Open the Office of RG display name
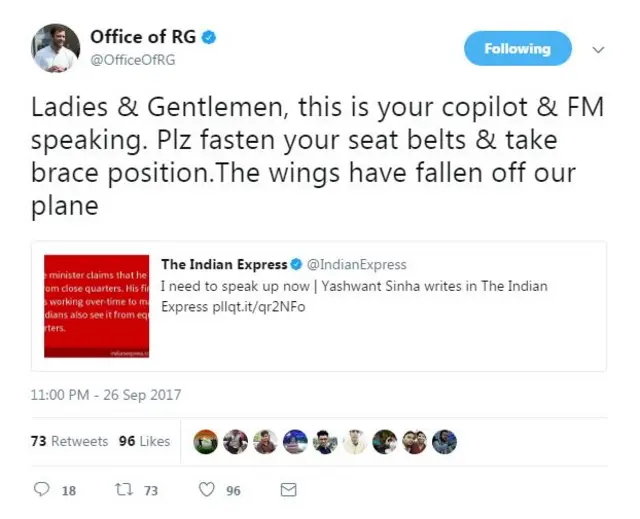This screenshot has width=640, height=519. (143, 37)
